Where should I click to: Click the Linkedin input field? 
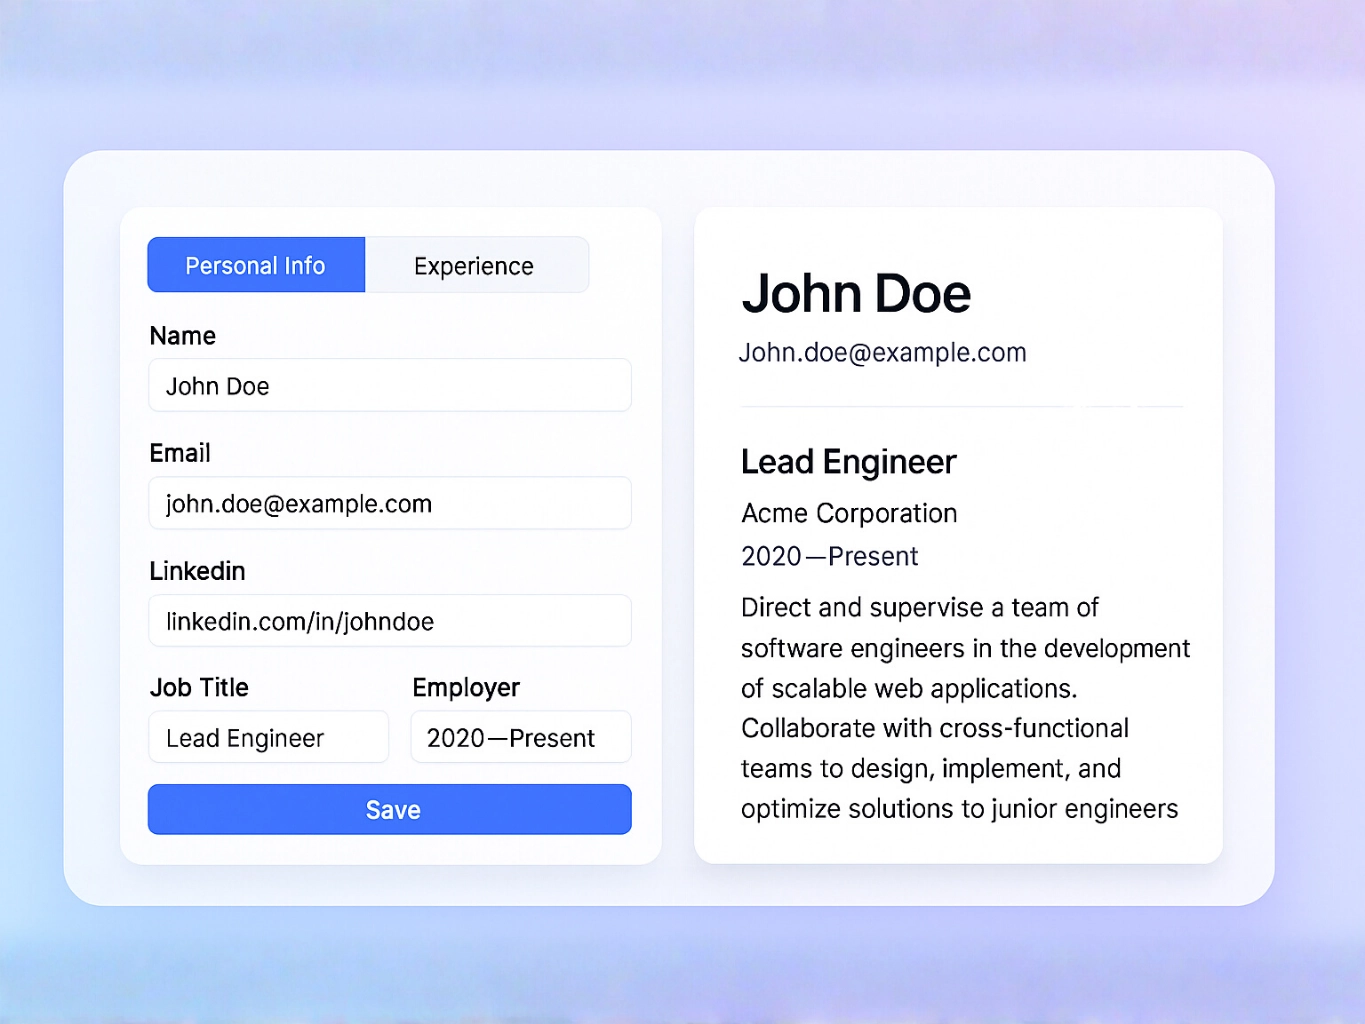(389, 620)
